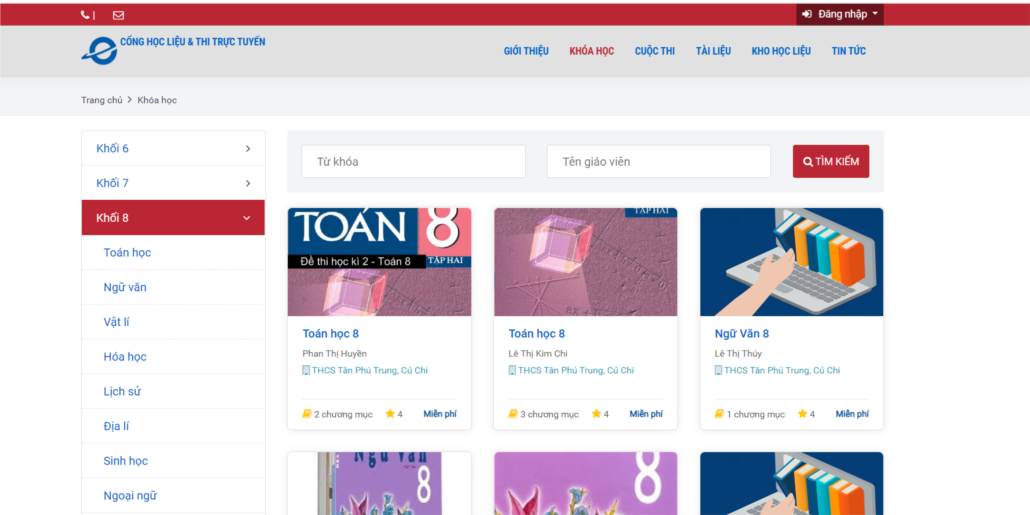
Task: Open Khóa học menu item
Action: pos(592,51)
